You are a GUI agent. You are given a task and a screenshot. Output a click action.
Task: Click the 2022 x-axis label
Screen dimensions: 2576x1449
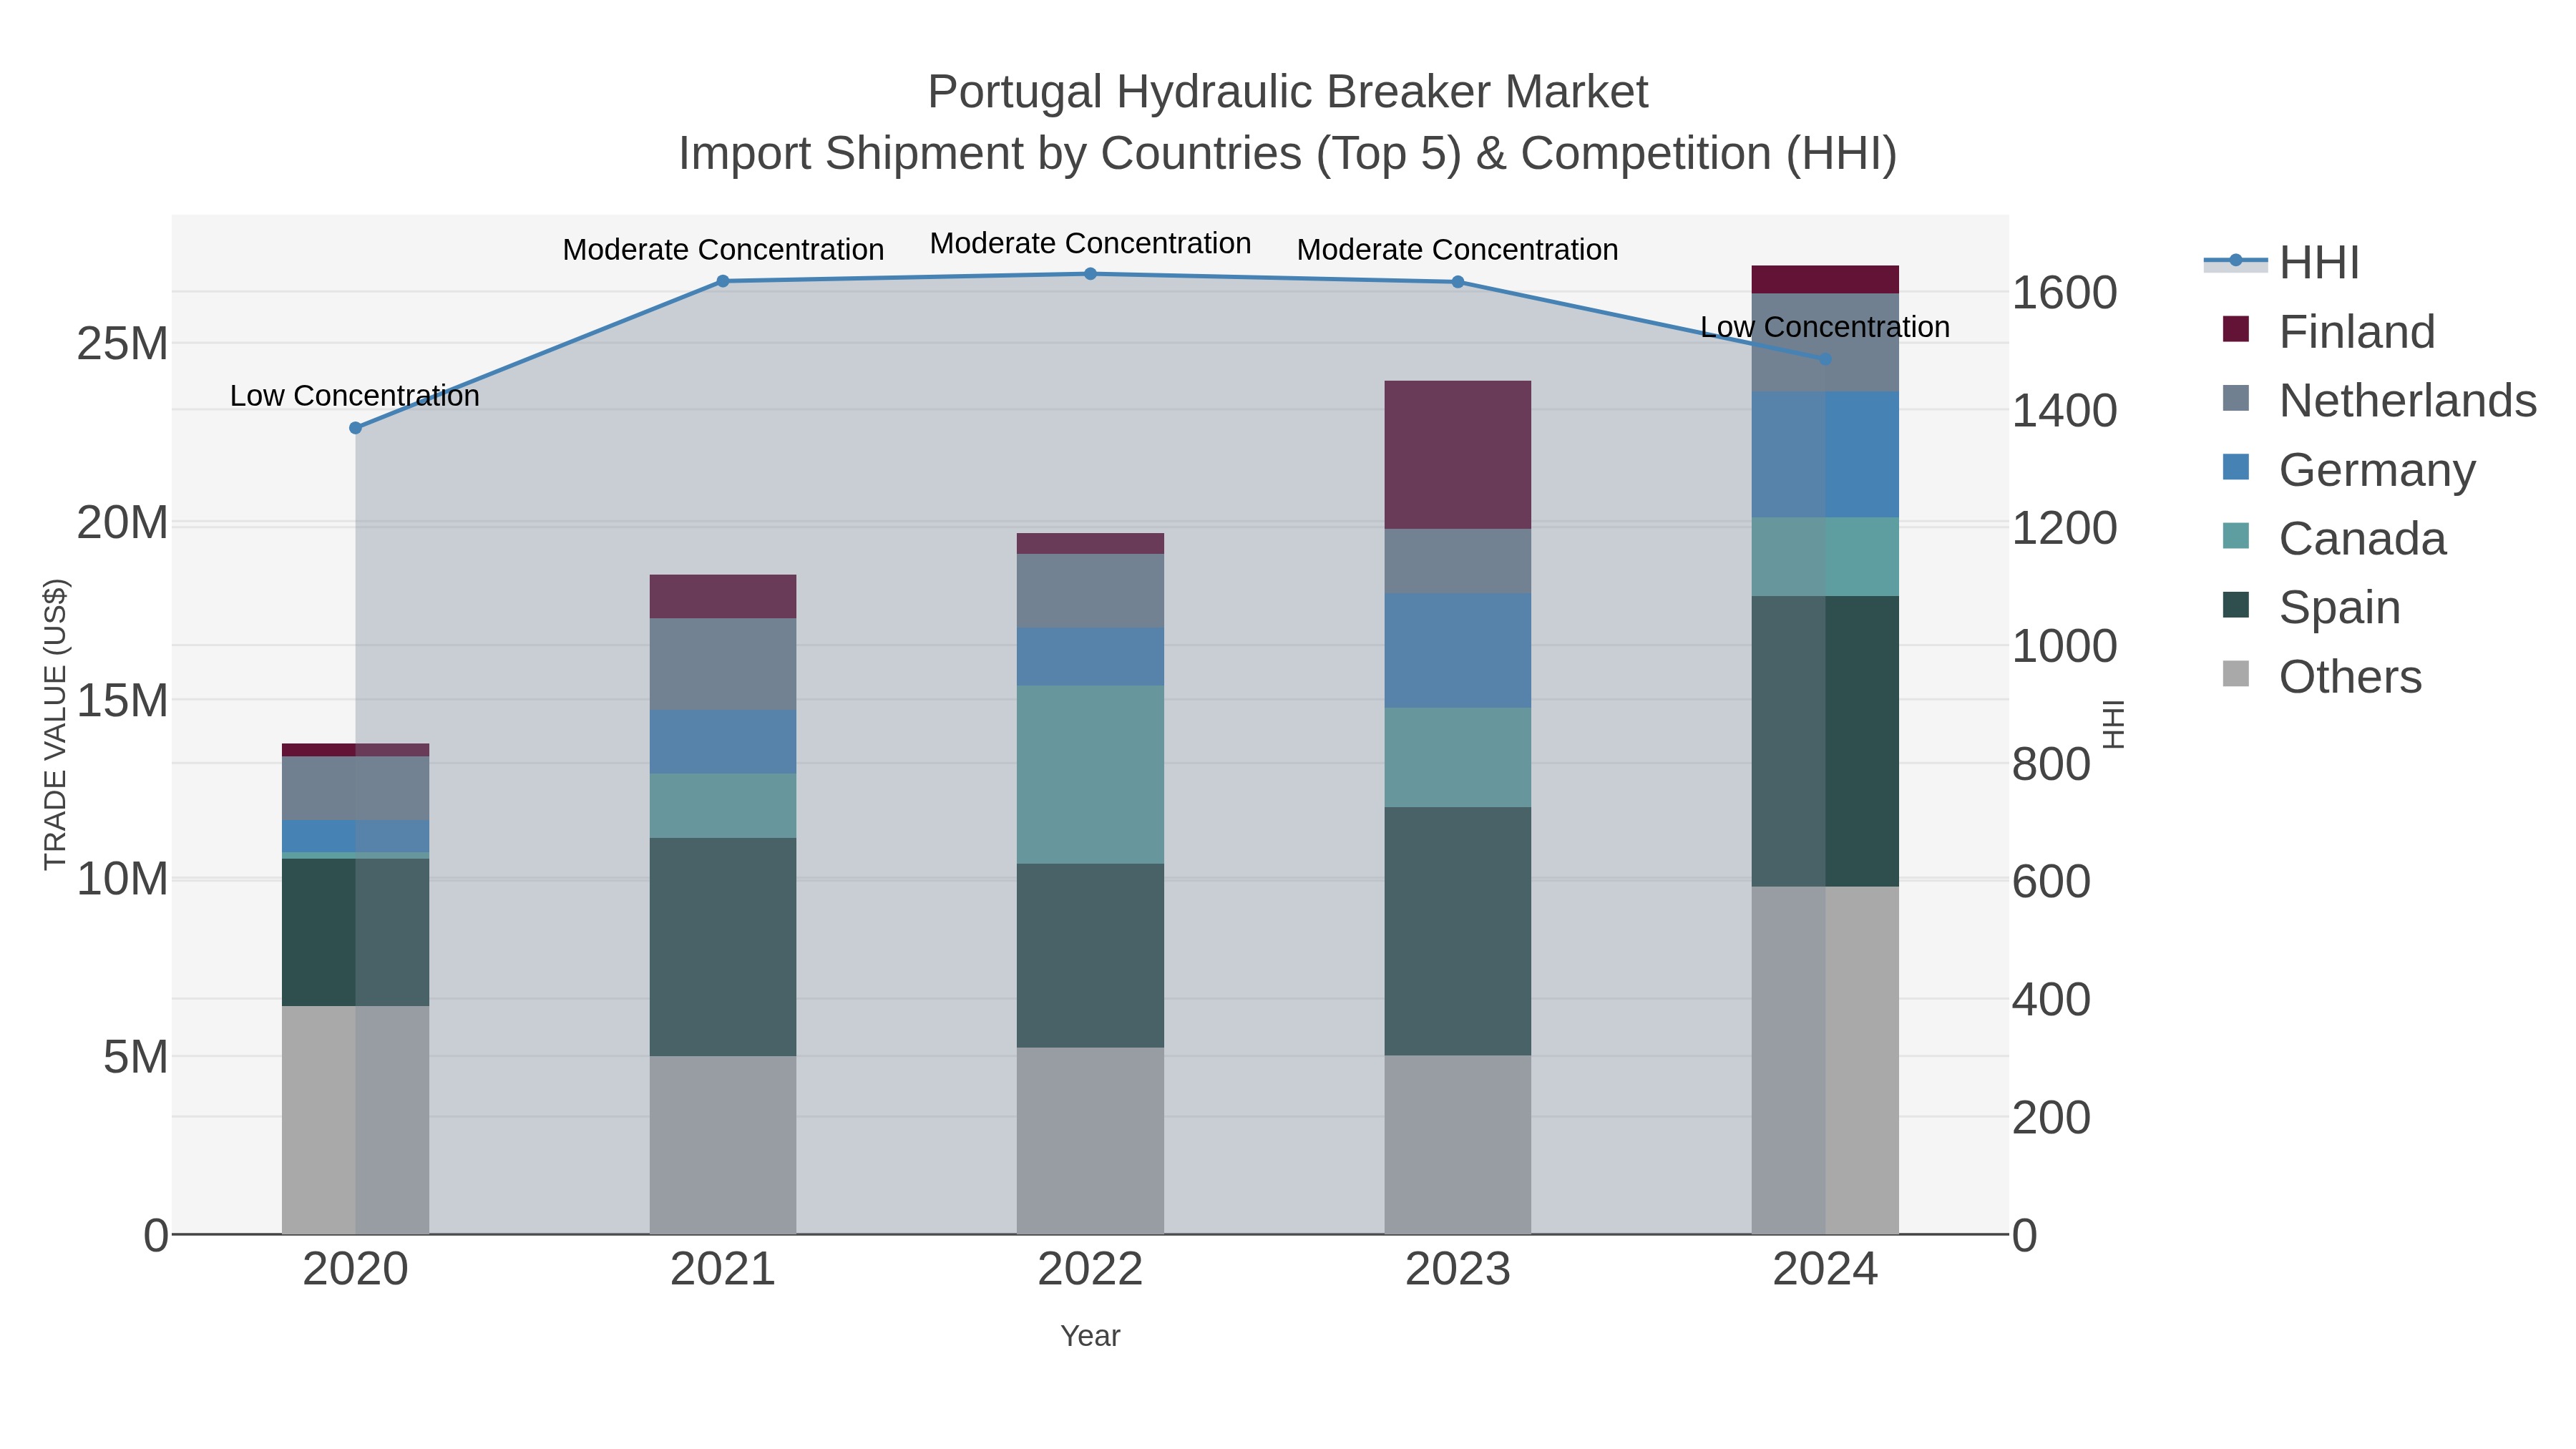click(x=1091, y=1270)
